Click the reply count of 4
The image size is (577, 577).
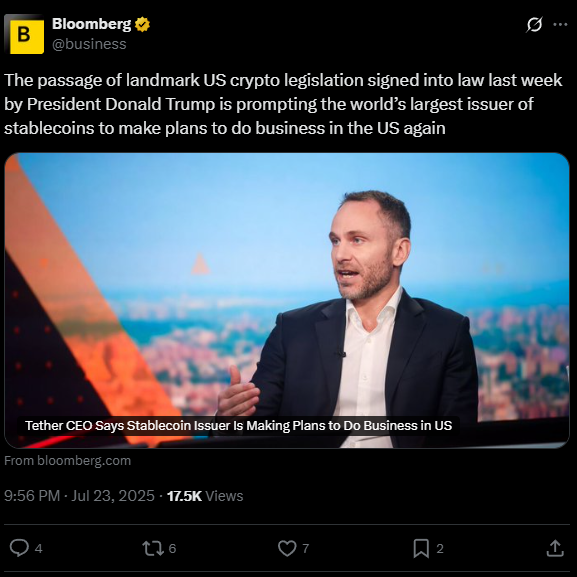[39, 549]
